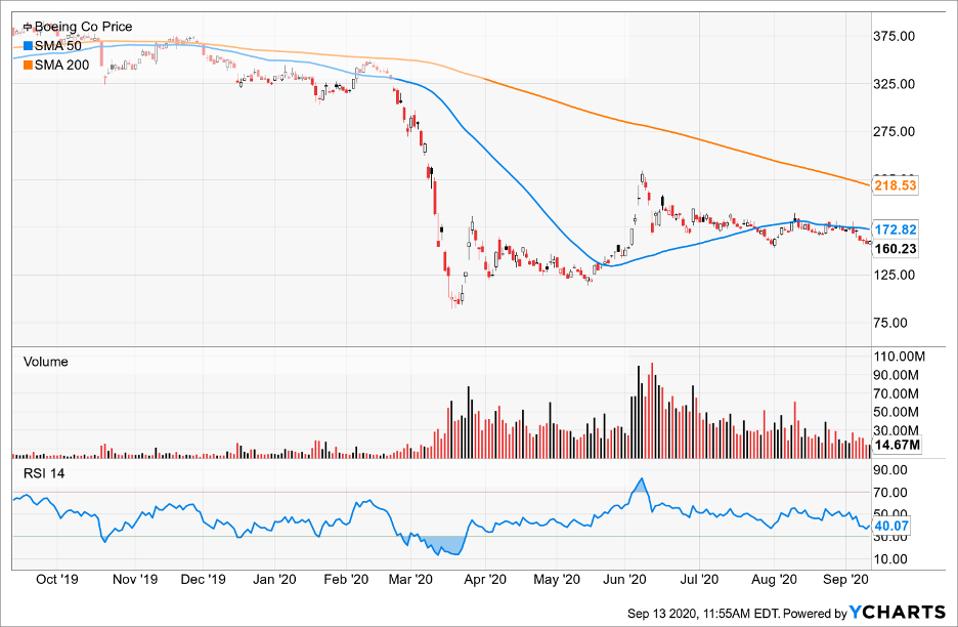This screenshot has height=627, width=958.
Task: Click the 14.67M volume value tag
Action: (896, 445)
